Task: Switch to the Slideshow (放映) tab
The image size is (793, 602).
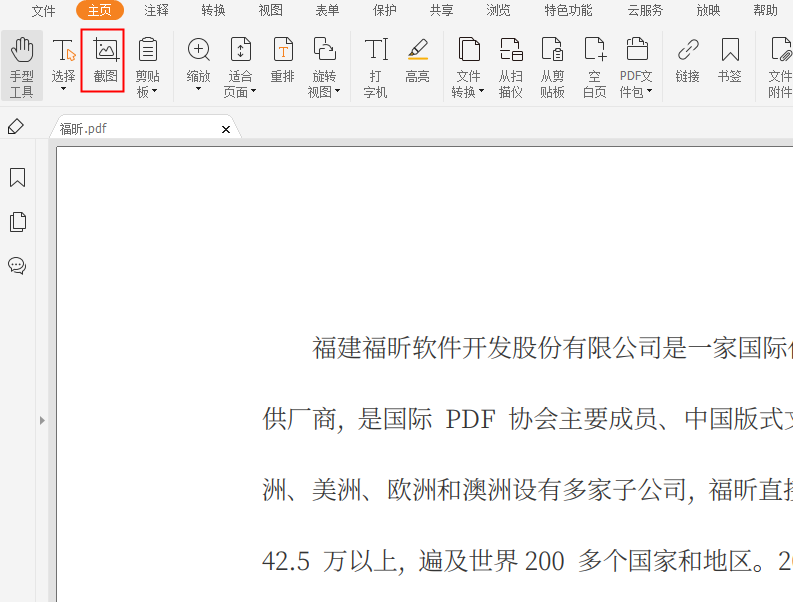Action: coord(708,11)
